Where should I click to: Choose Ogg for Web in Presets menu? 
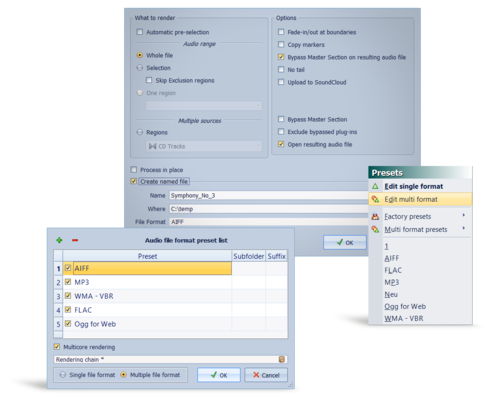[405, 306]
